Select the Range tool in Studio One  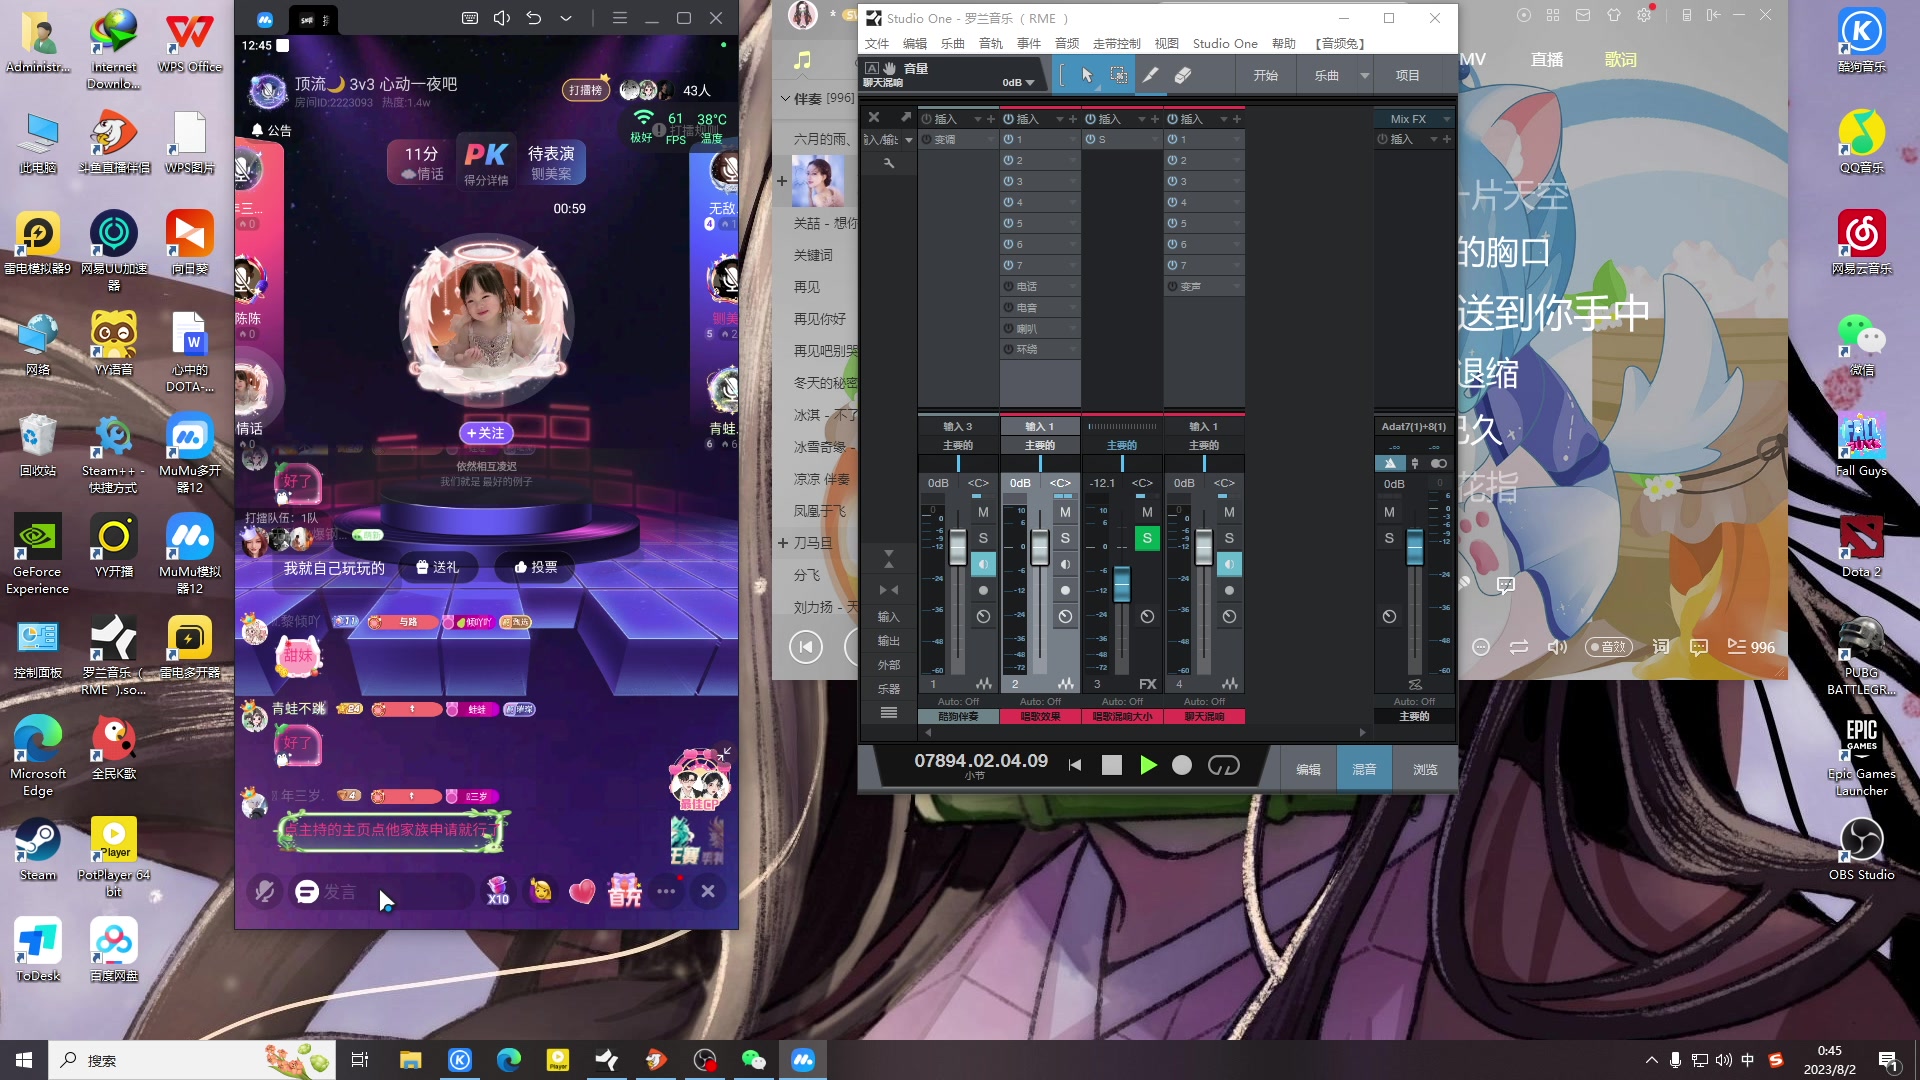click(x=1119, y=75)
